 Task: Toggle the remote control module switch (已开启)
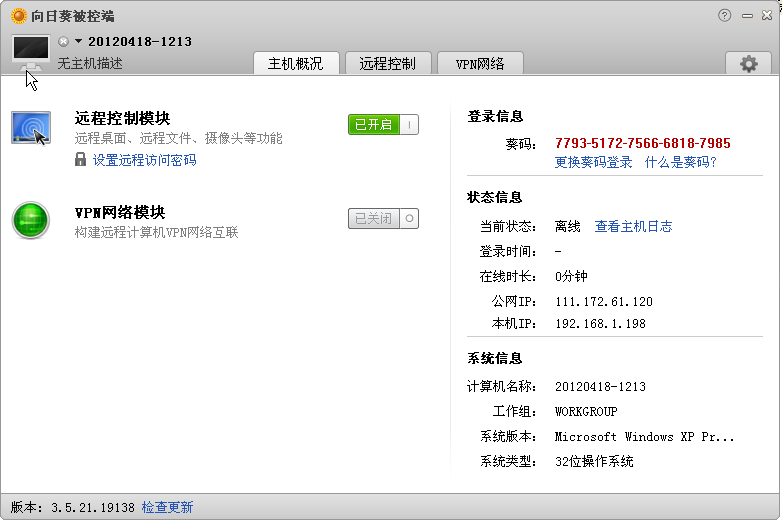click(383, 125)
